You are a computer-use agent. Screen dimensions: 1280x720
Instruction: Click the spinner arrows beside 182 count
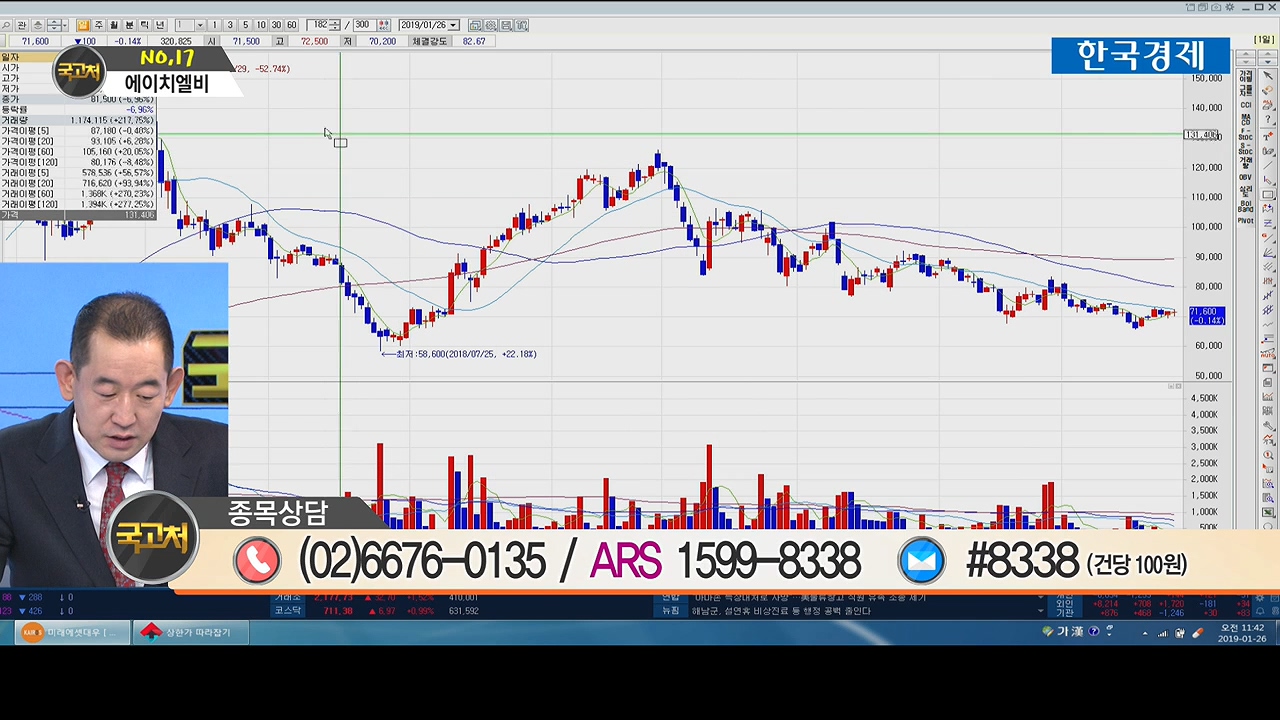pyautogui.click(x=337, y=25)
